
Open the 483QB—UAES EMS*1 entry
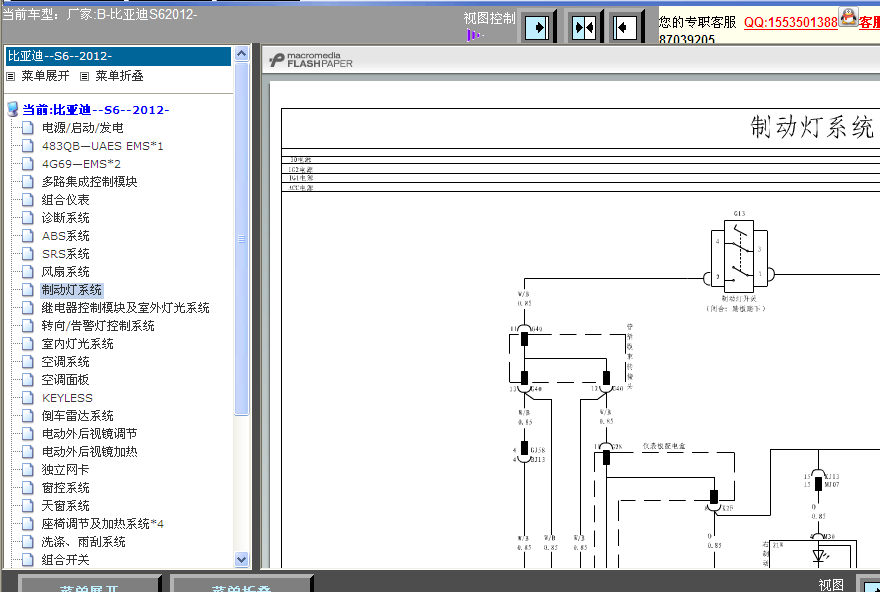click(x=102, y=146)
